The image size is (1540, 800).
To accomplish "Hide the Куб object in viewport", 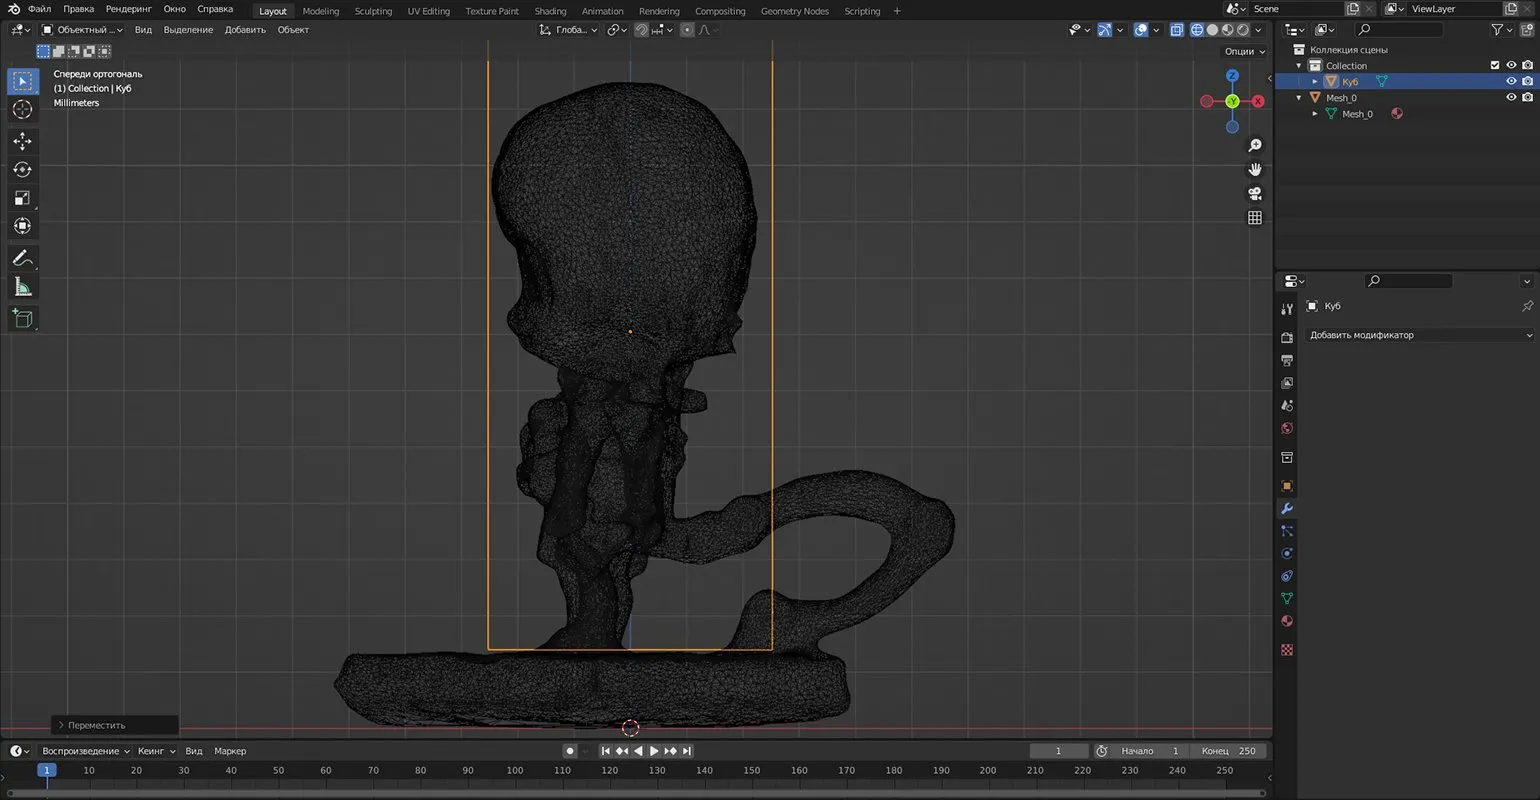I will pyautogui.click(x=1511, y=82).
